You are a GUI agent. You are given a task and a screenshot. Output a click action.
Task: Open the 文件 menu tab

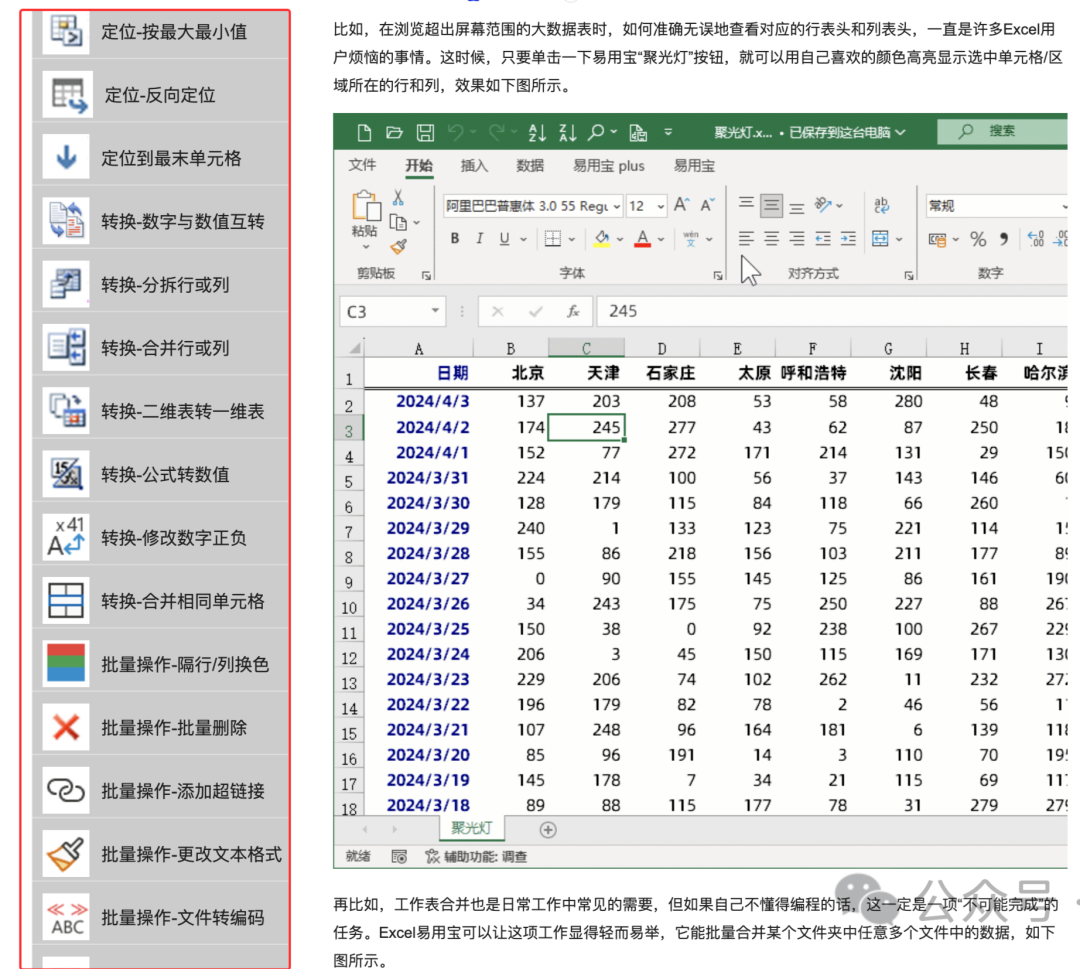pyautogui.click(x=362, y=165)
